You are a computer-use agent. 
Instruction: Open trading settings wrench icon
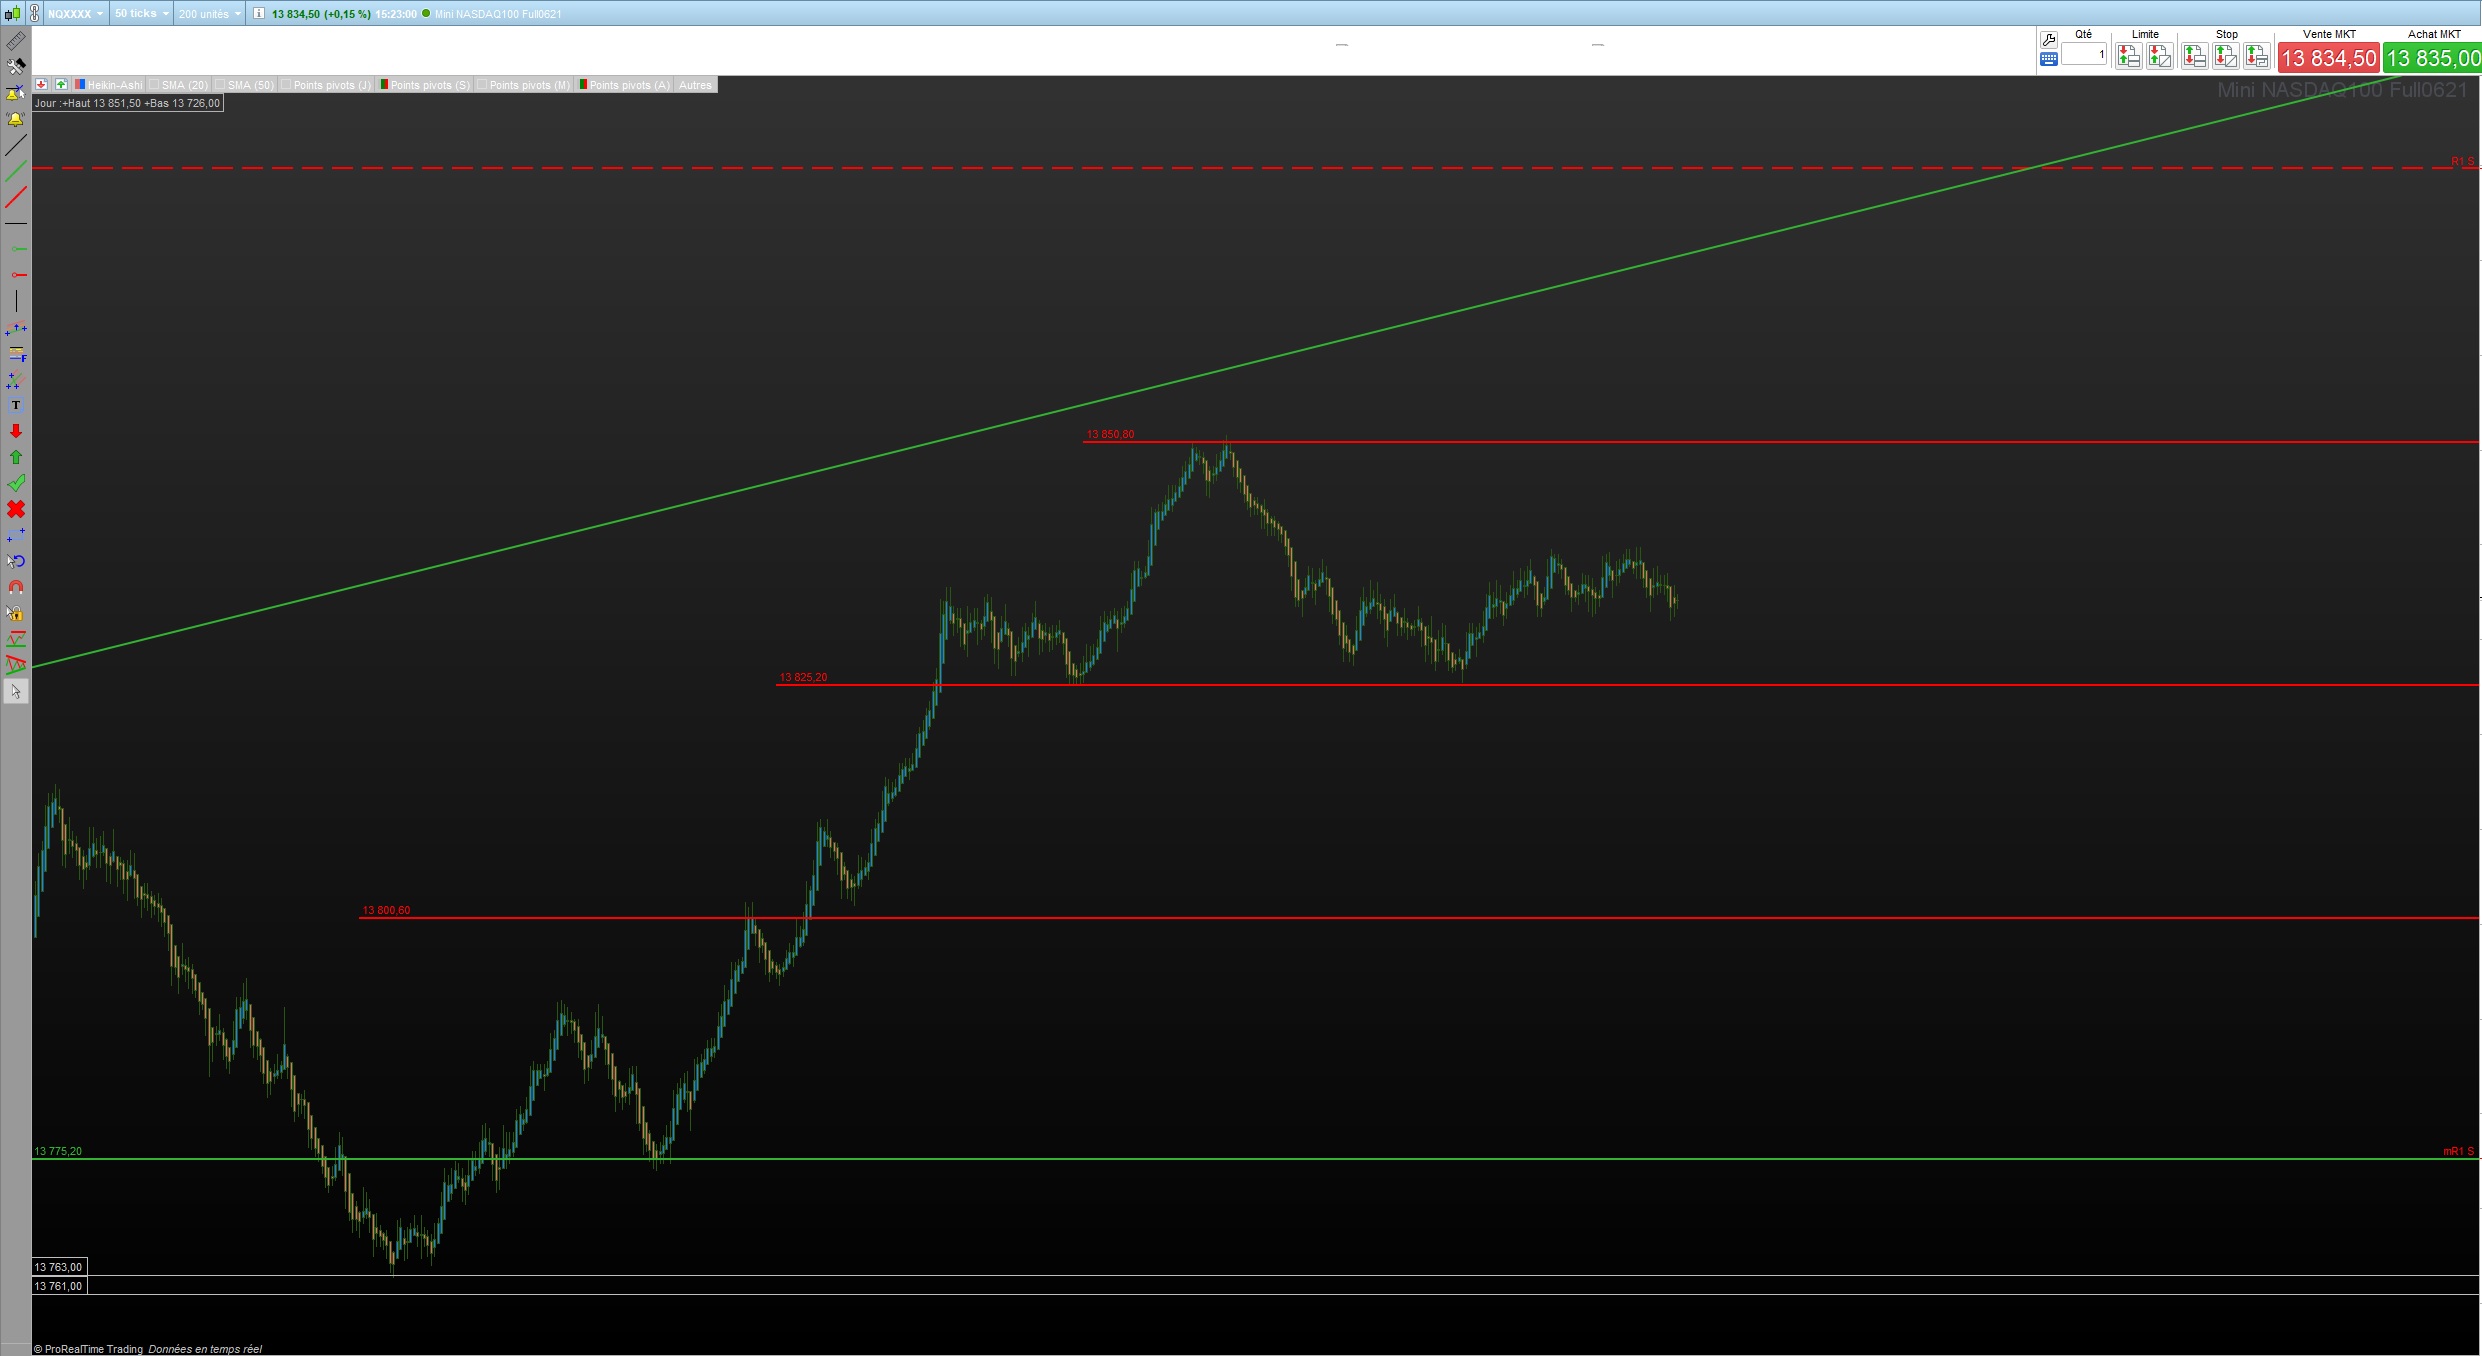point(2048,40)
